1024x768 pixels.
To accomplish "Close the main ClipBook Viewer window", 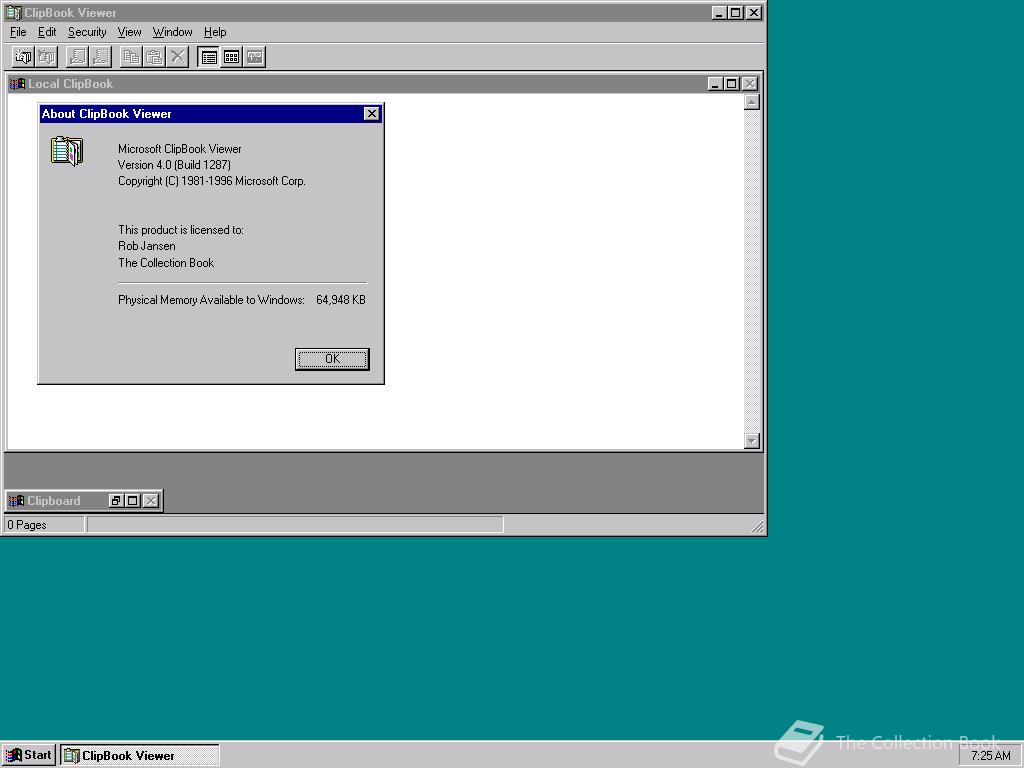I will 754,12.
